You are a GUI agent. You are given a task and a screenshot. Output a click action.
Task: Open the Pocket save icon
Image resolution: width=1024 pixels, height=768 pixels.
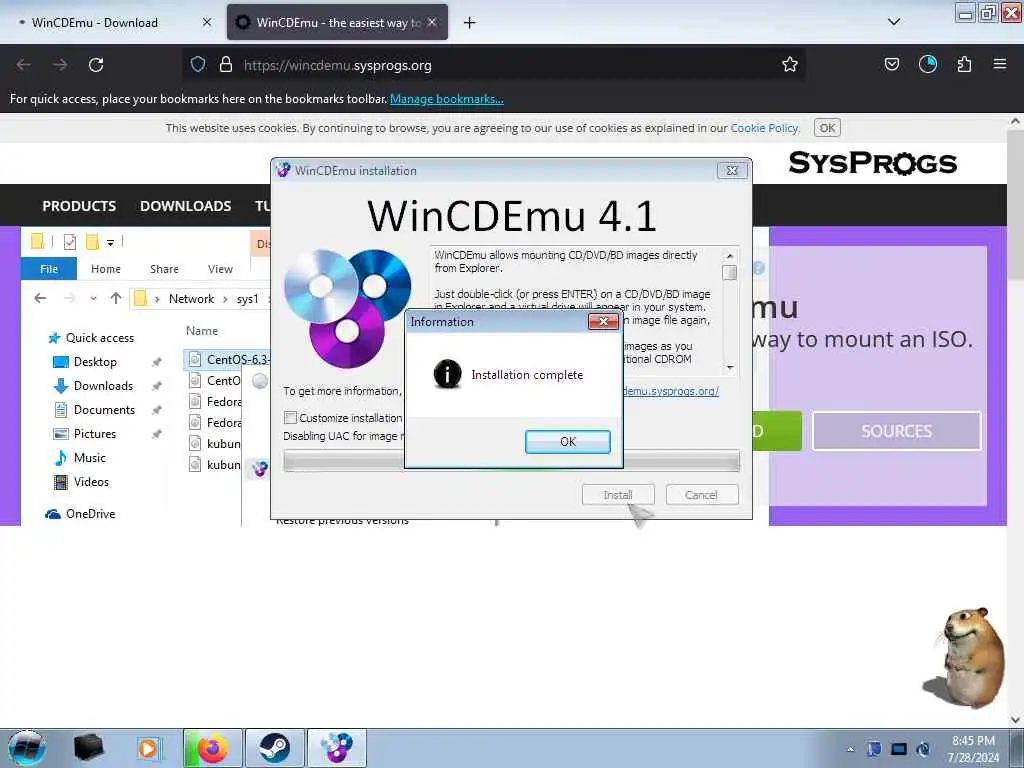891,65
